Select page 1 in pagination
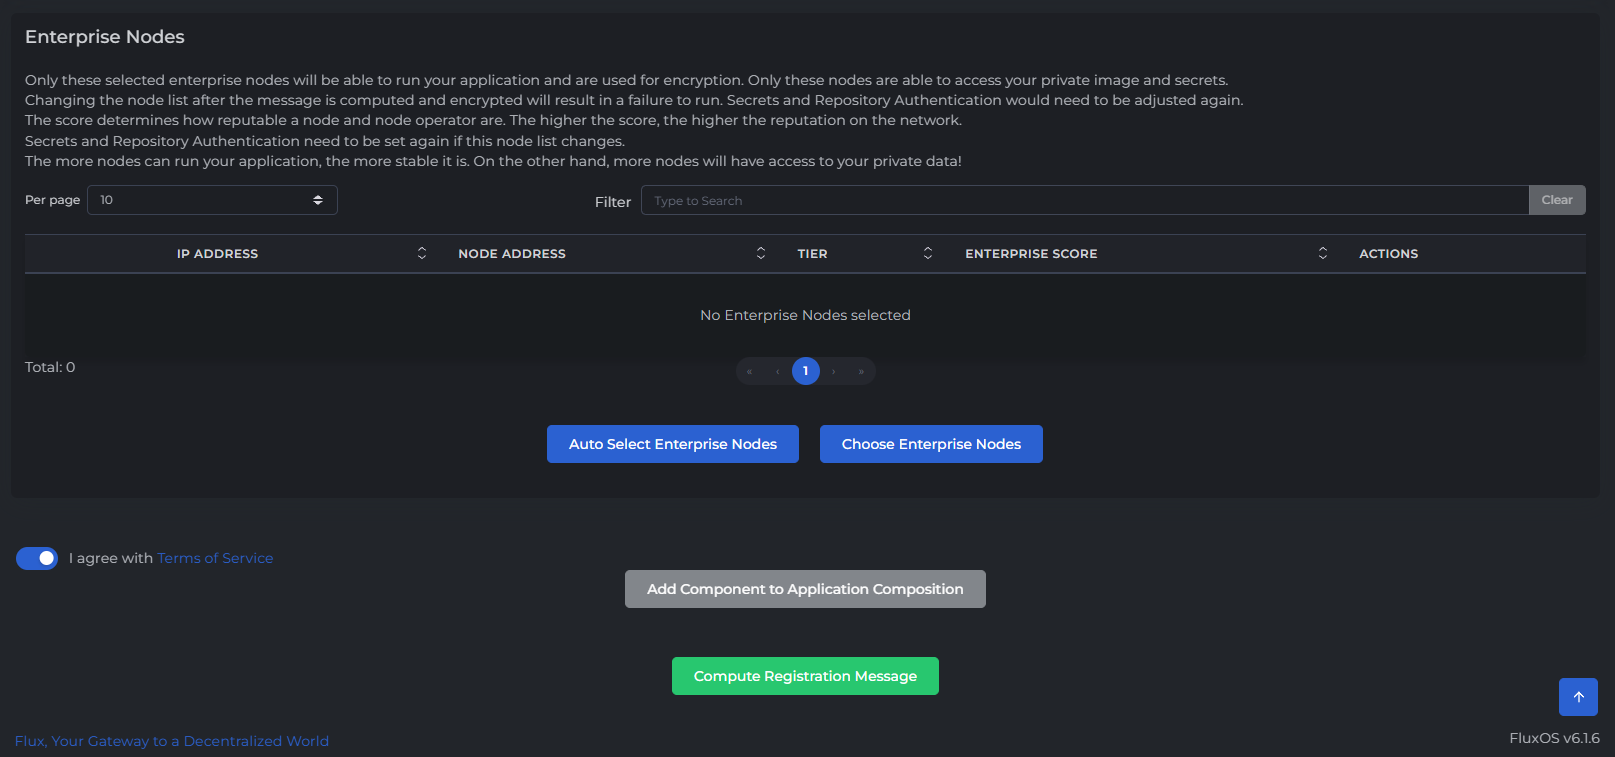The image size is (1615, 757). (805, 371)
